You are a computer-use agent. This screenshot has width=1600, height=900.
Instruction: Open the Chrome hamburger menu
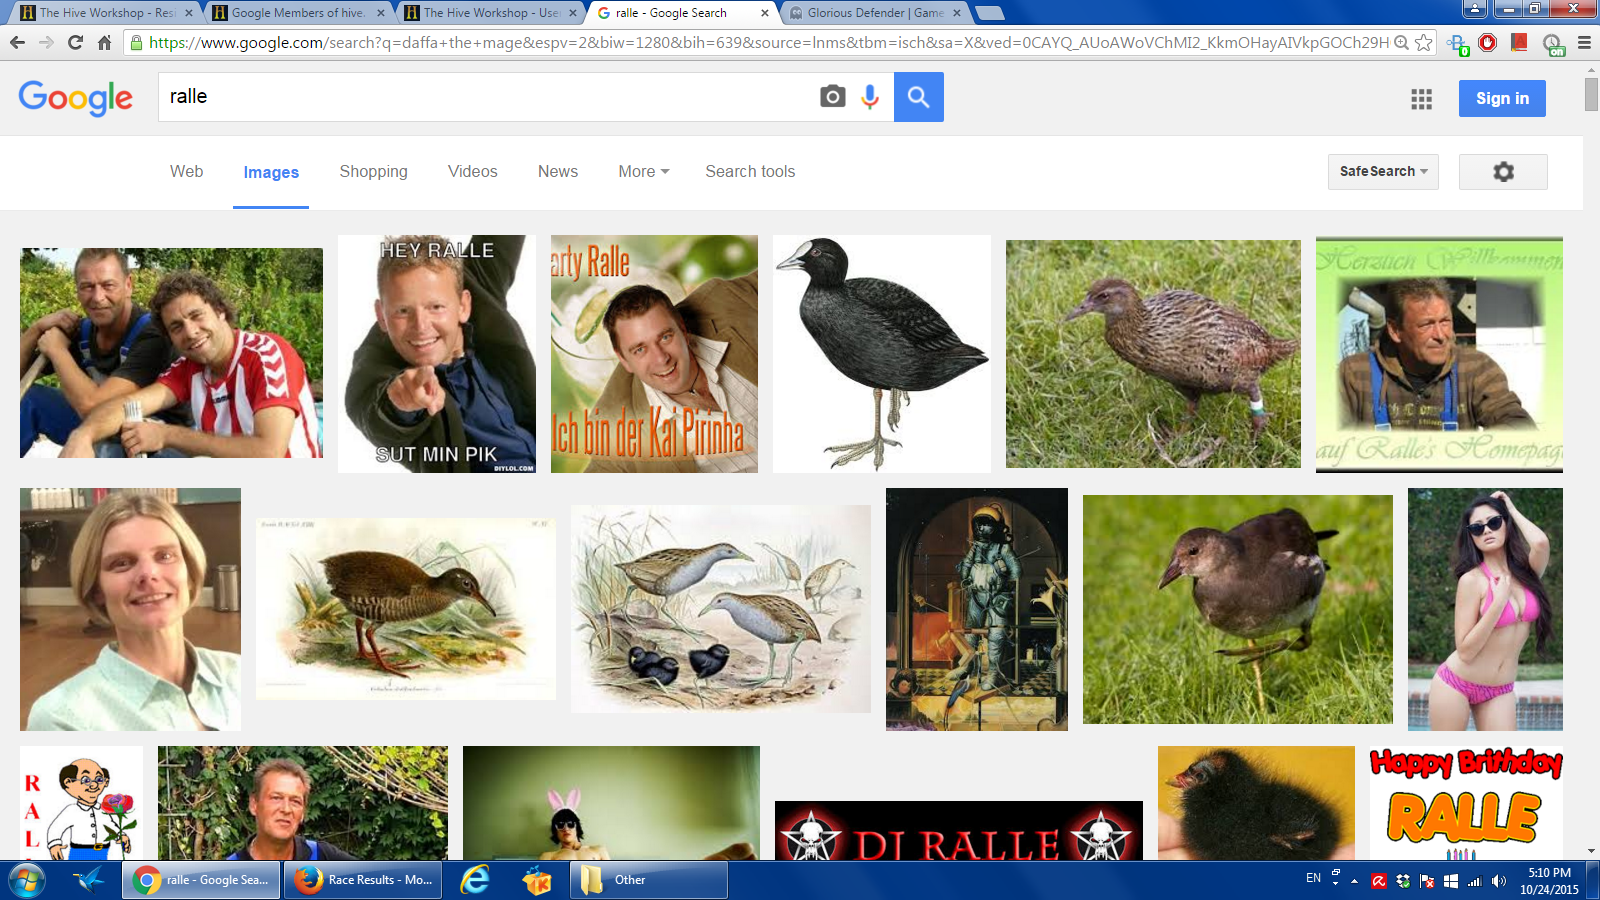pos(1584,42)
